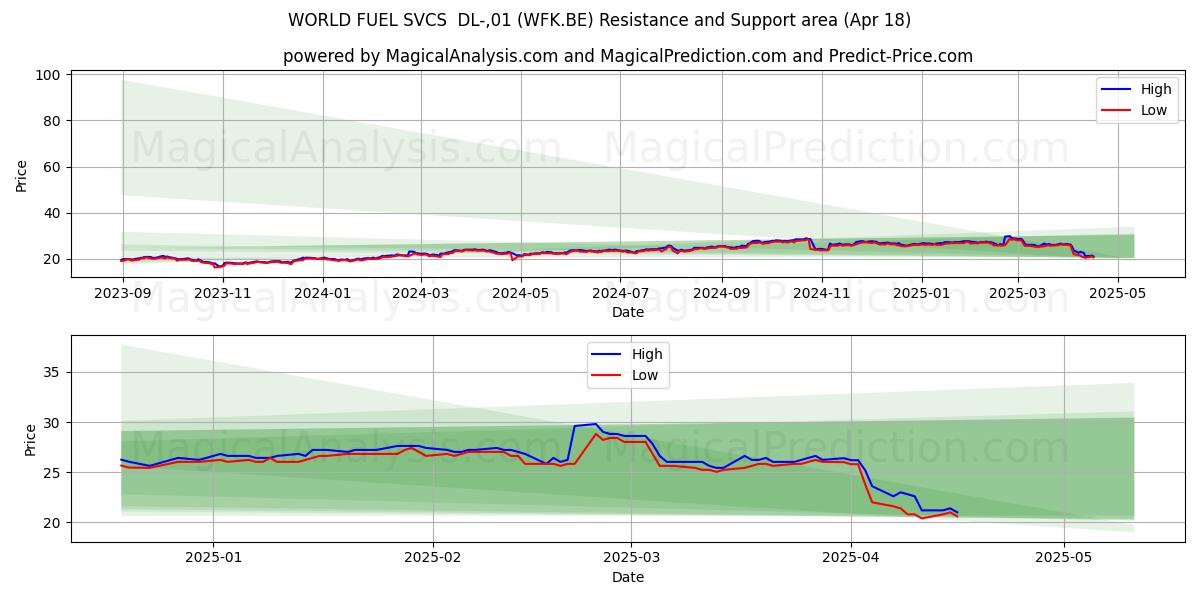Click the '2023-11' date tick label
This screenshot has height=600, width=1200.
pos(223,293)
